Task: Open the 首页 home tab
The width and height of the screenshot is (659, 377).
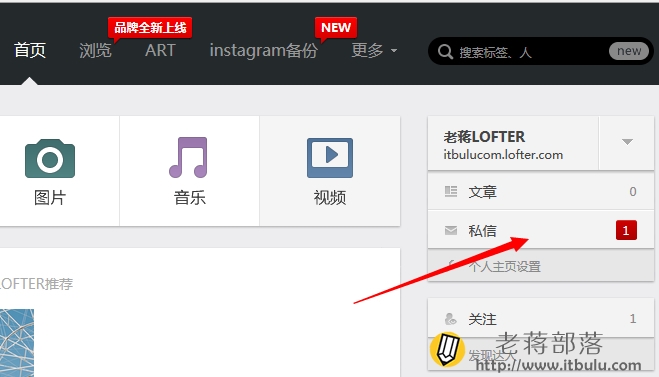Action: pos(29,50)
